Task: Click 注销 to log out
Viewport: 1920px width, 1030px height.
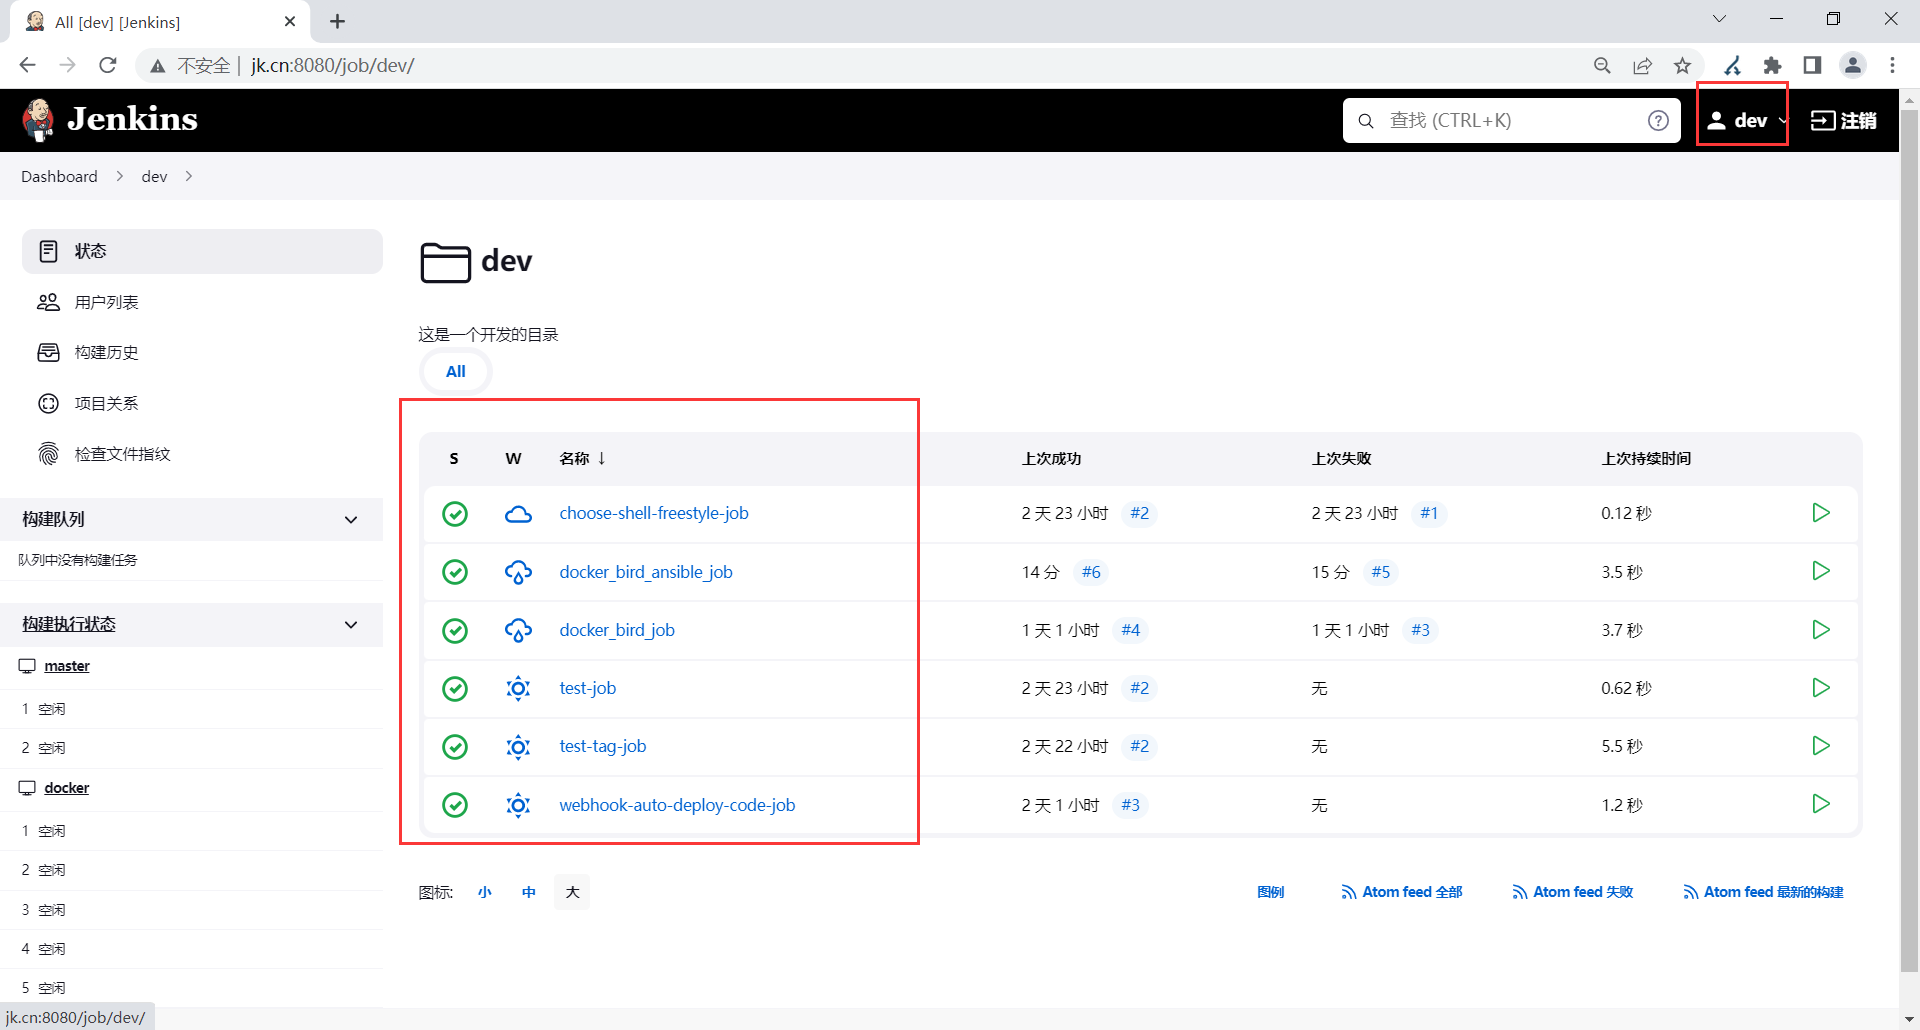Action: (1844, 121)
